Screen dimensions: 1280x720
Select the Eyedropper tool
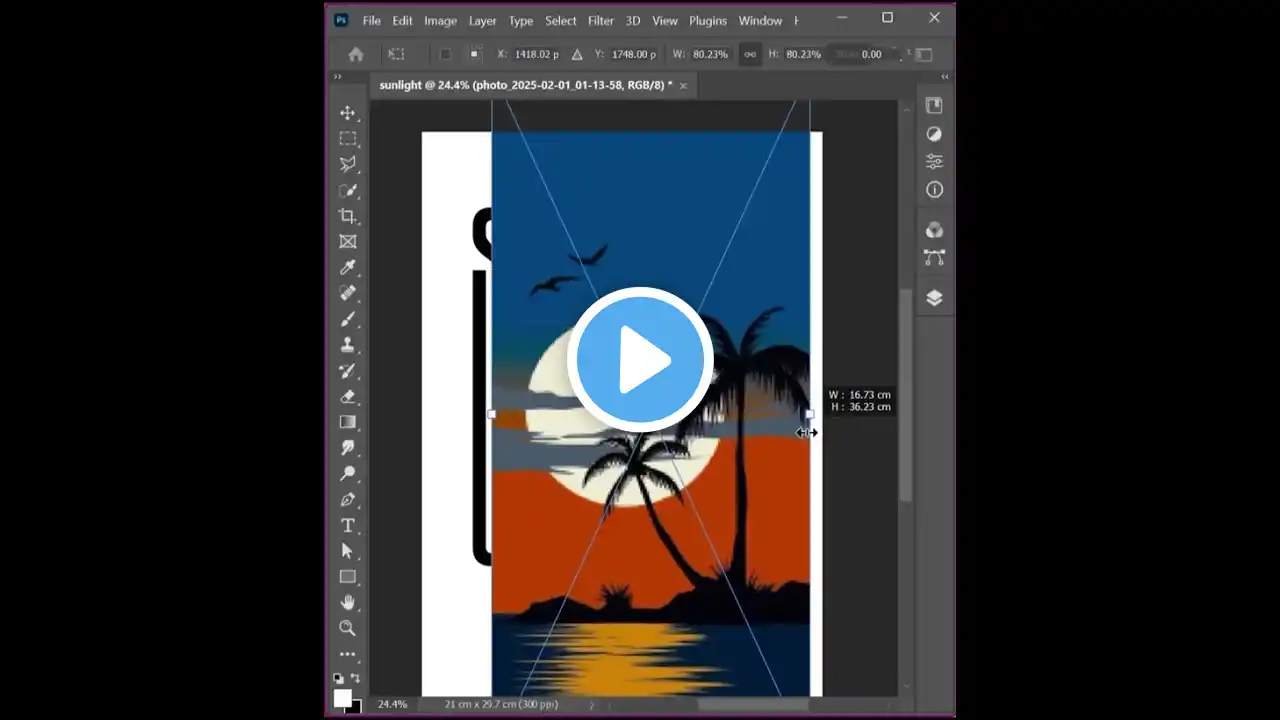click(347, 267)
